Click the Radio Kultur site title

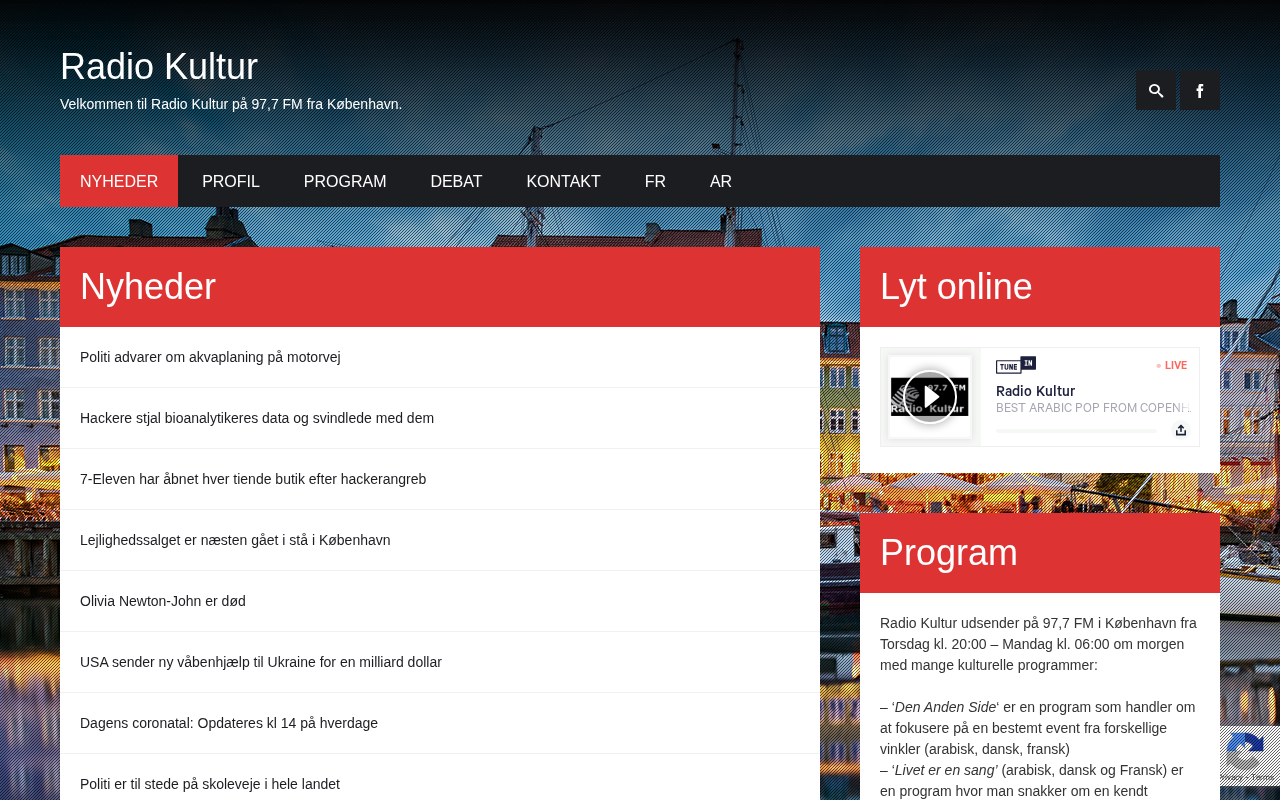(x=159, y=67)
